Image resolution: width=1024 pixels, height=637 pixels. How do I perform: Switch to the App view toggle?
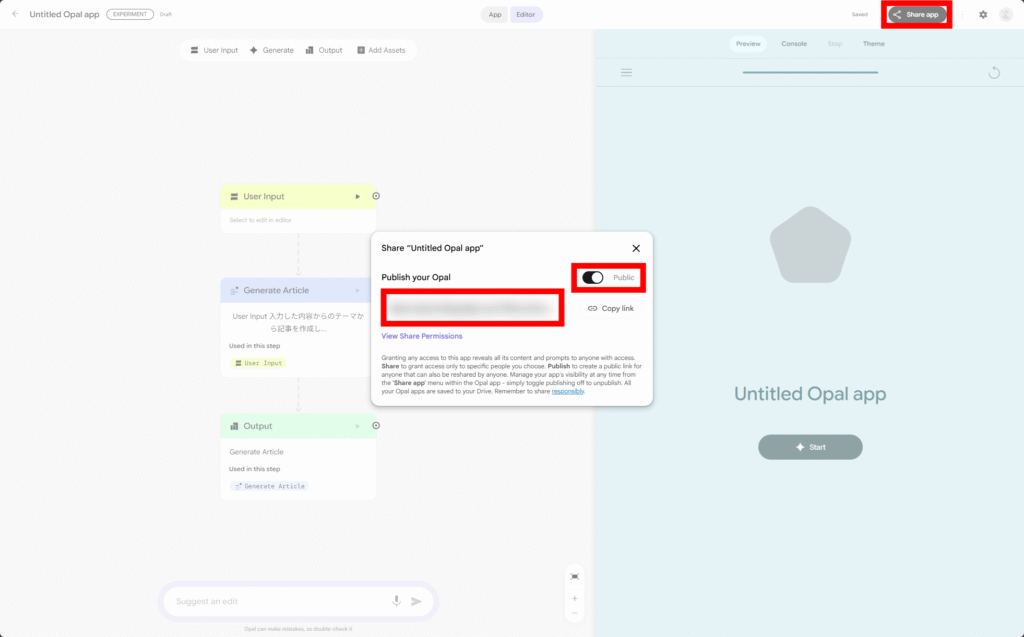[495, 15]
